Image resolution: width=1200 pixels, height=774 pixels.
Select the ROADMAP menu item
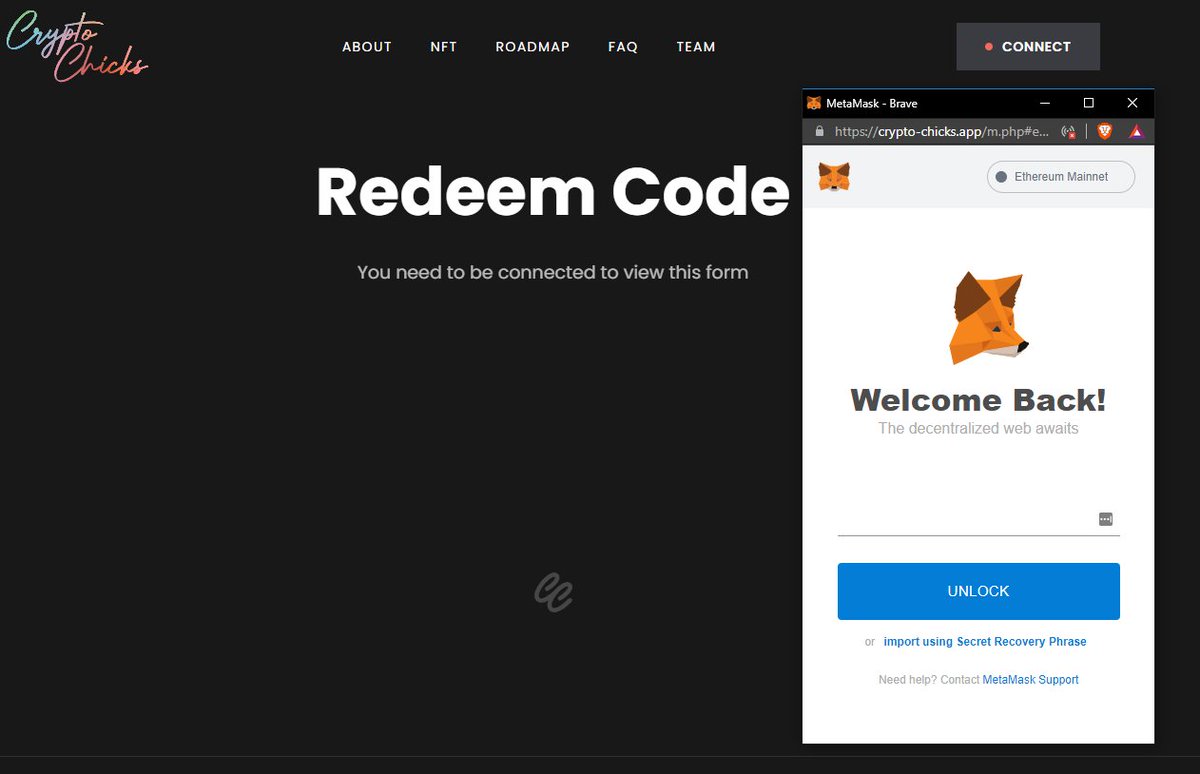[x=533, y=46]
